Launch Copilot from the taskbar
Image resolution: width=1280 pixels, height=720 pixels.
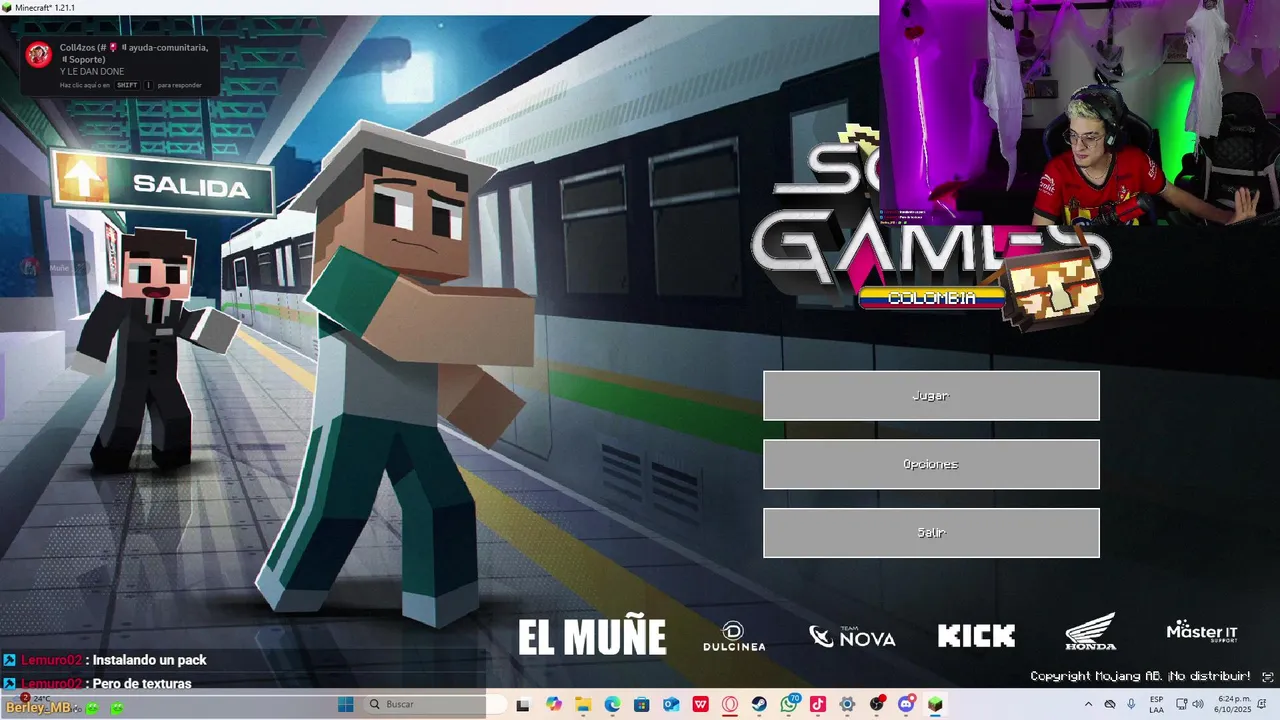[554, 705]
